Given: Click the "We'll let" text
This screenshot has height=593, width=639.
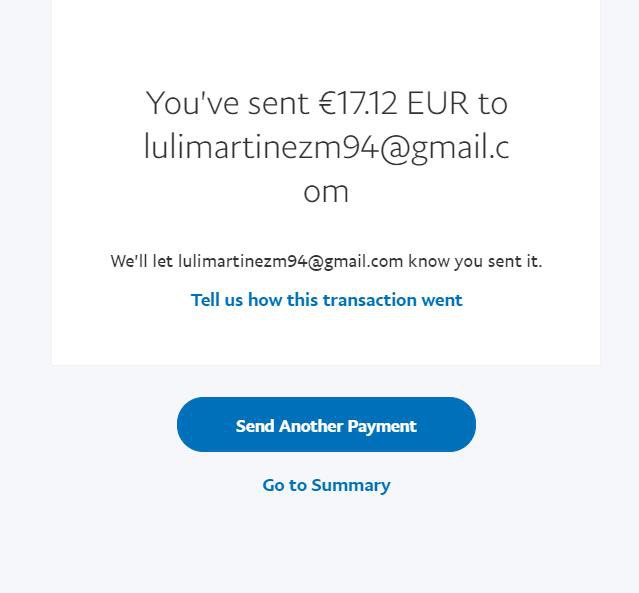Looking at the screenshot, I should point(141,261).
